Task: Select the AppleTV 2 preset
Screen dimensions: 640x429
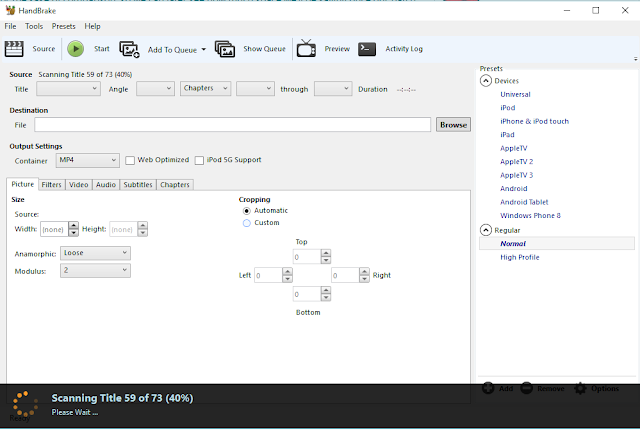Action: pyautogui.click(x=516, y=162)
